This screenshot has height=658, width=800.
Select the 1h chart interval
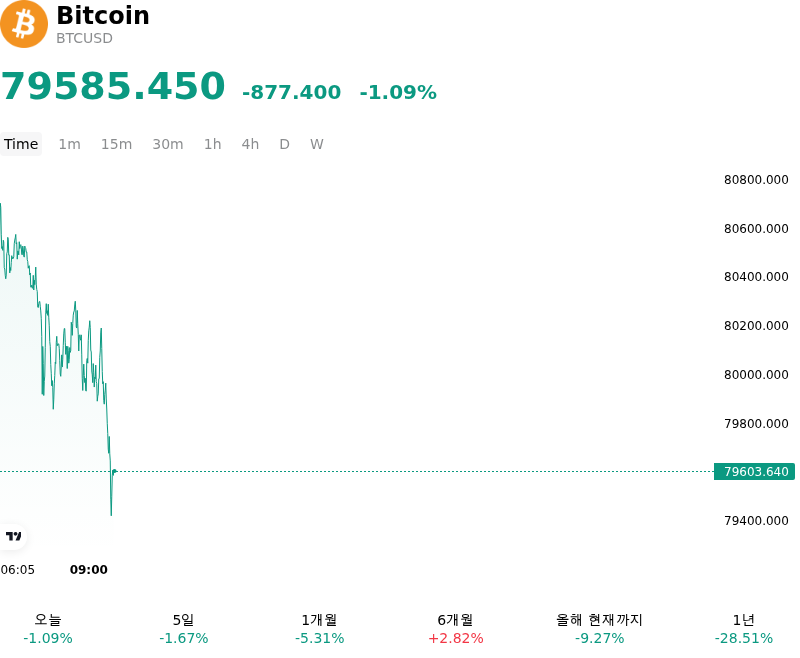coord(213,144)
